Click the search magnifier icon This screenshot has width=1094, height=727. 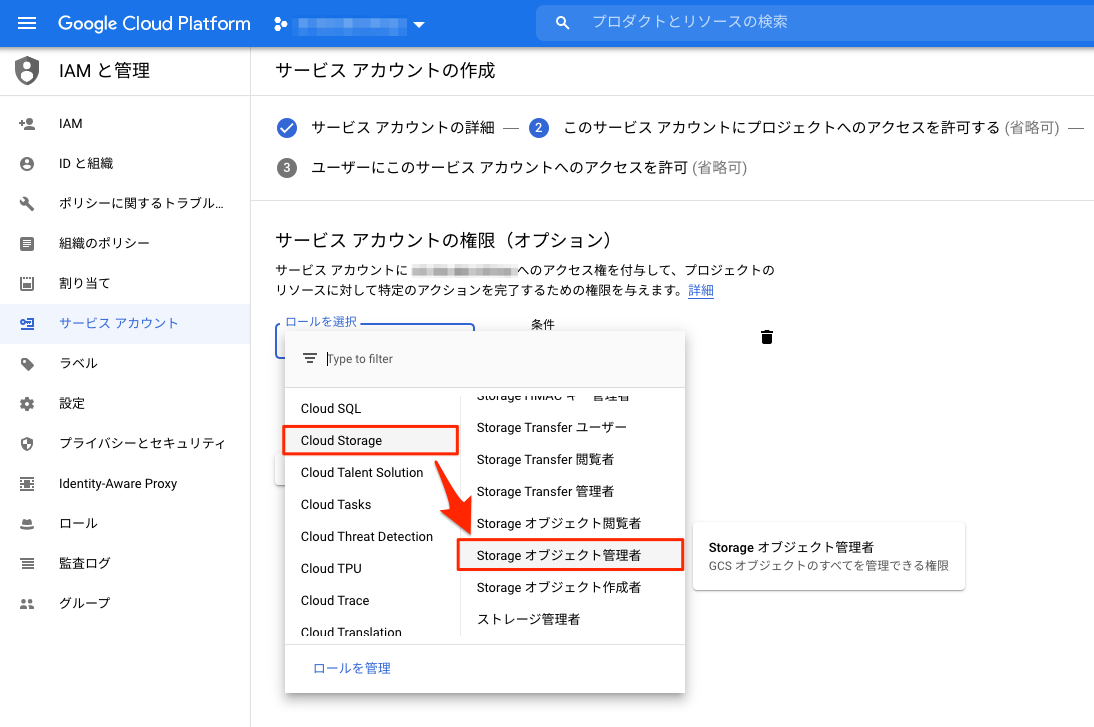562,23
